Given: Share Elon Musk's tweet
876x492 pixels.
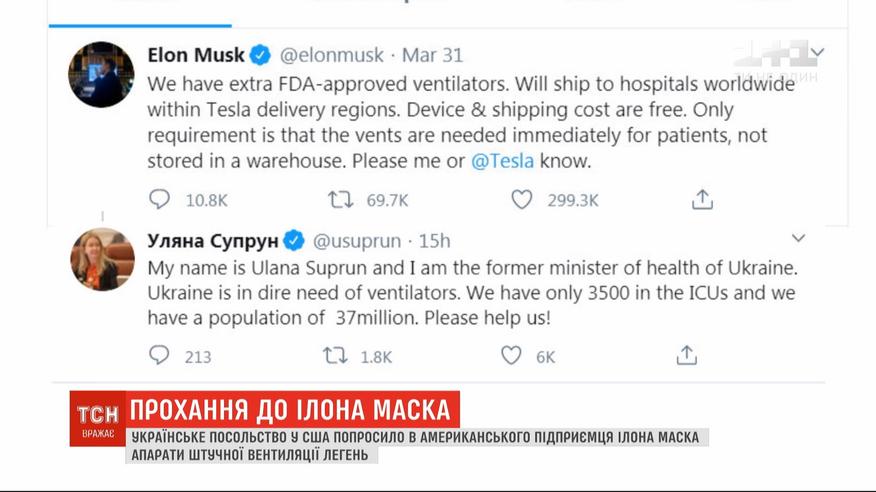Looking at the screenshot, I should pyautogui.click(x=702, y=200).
